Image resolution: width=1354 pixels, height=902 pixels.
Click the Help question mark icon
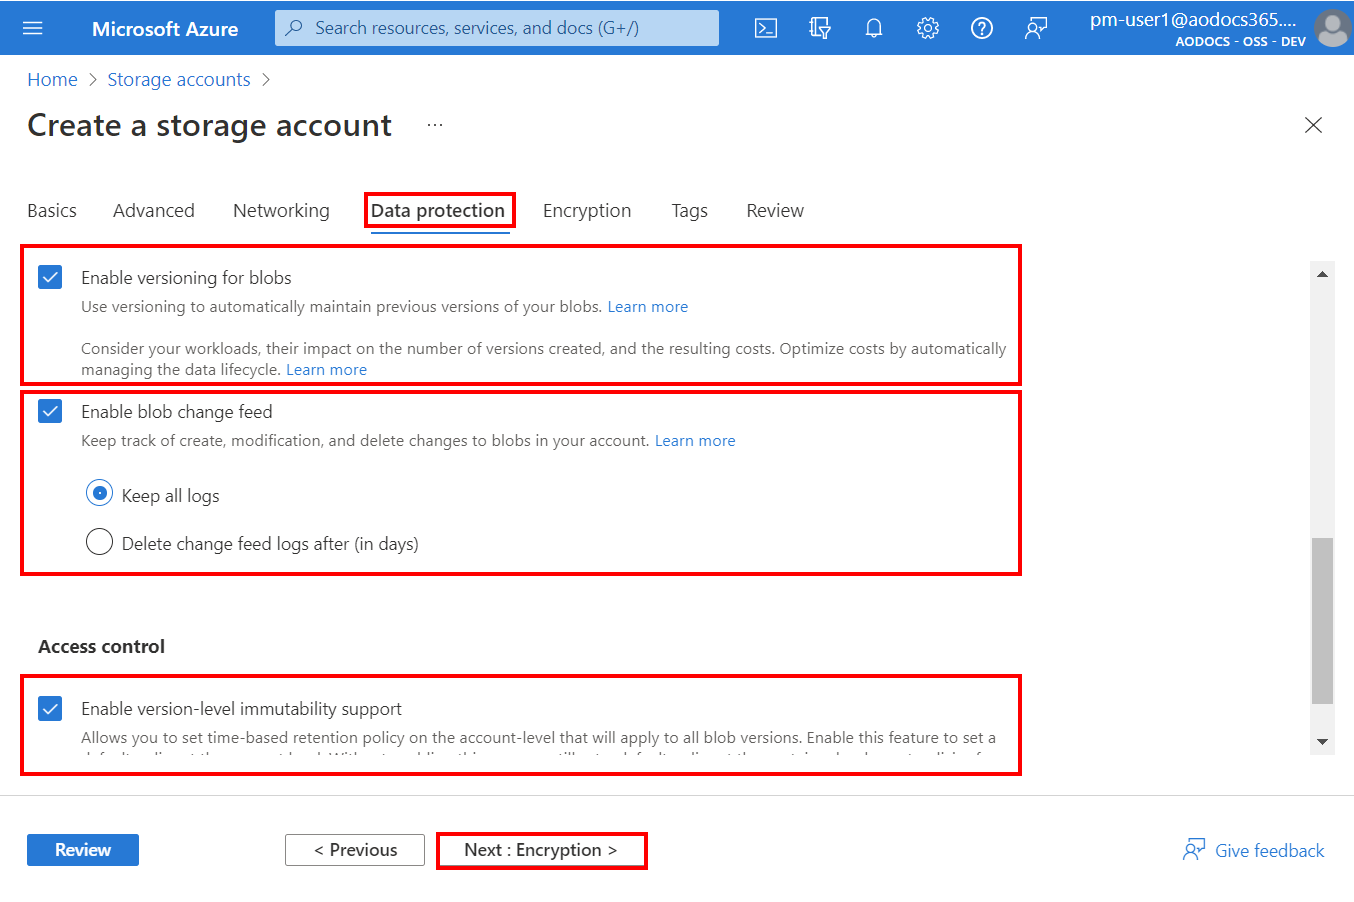tap(982, 28)
